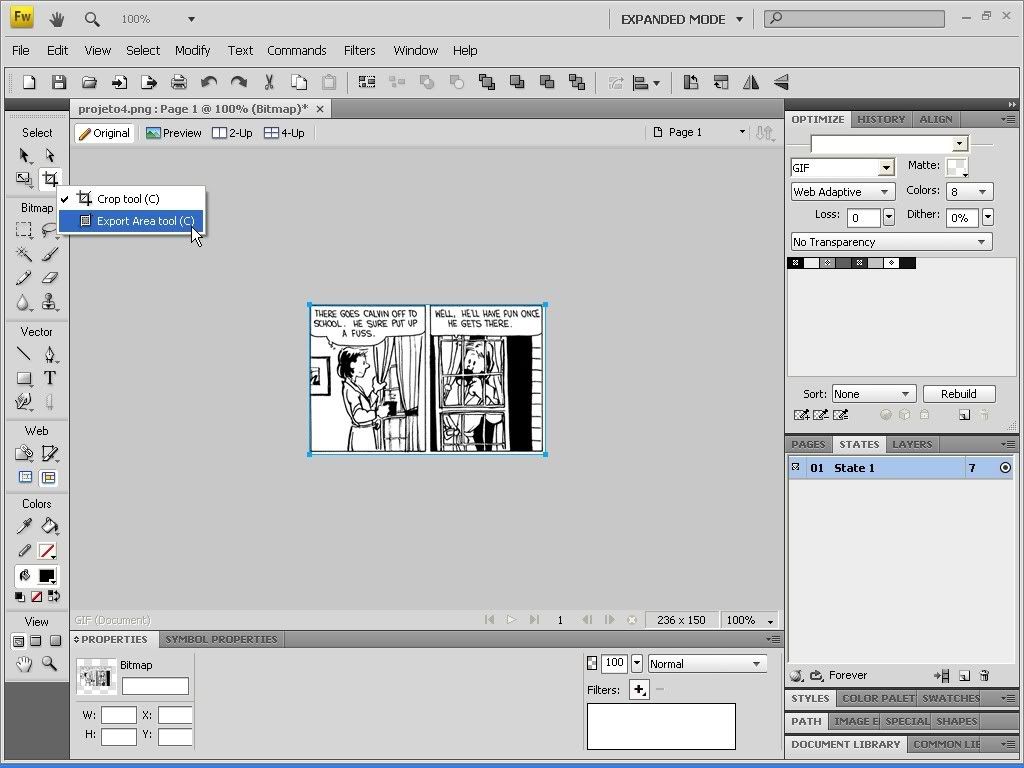Screen dimensions: 1024x768
Task: Click the black fill color swatch
Action: pyautogui.click(x=46, y=575)
